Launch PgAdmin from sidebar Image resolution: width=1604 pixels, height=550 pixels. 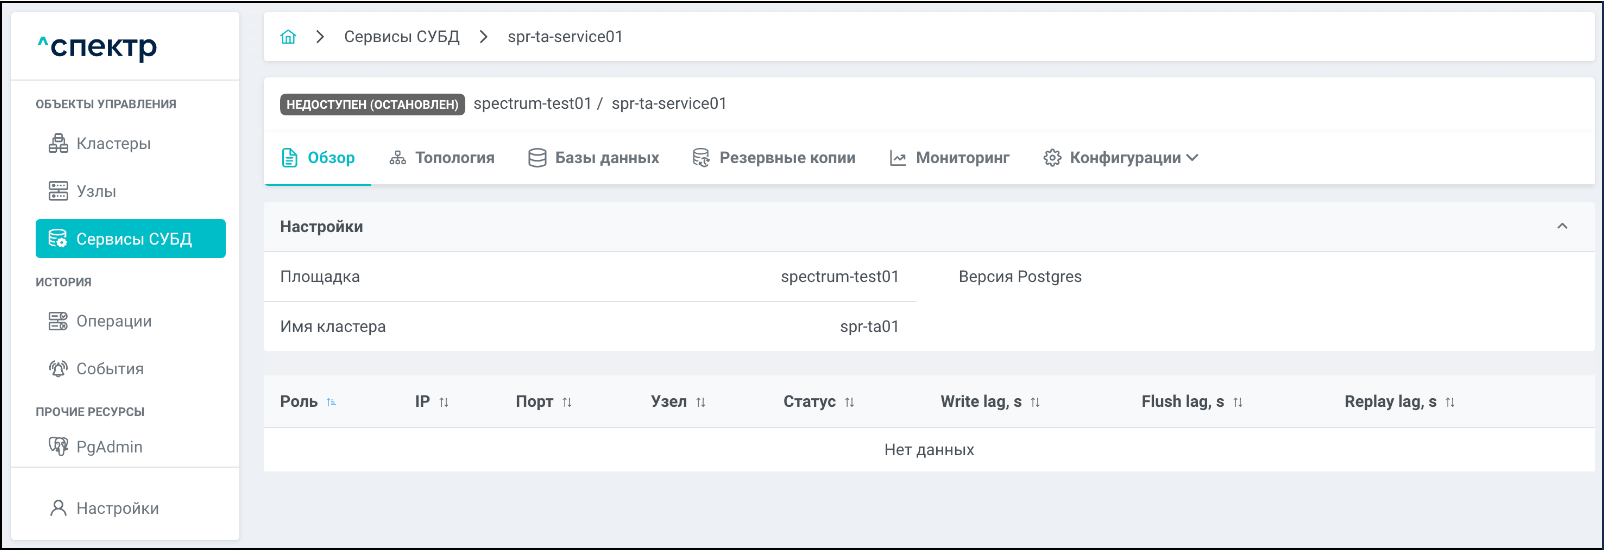point(109,447)
